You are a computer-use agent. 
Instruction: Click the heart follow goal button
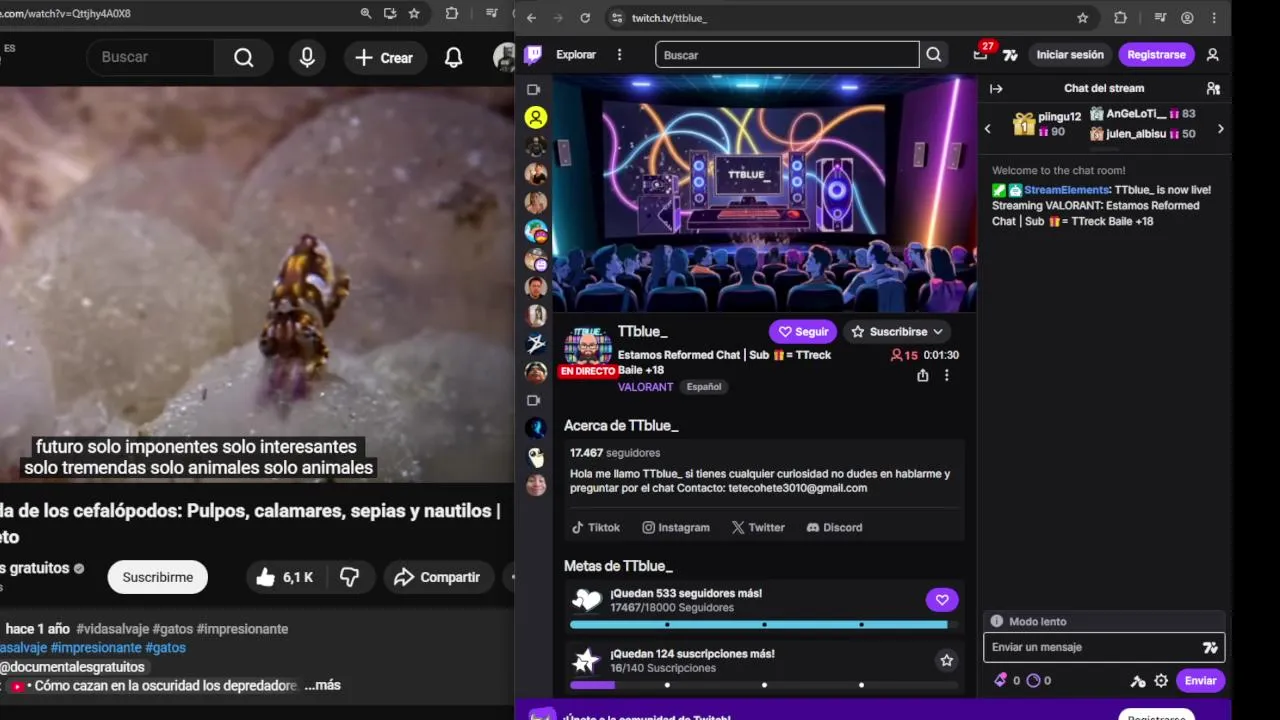[x=942, y=600]
